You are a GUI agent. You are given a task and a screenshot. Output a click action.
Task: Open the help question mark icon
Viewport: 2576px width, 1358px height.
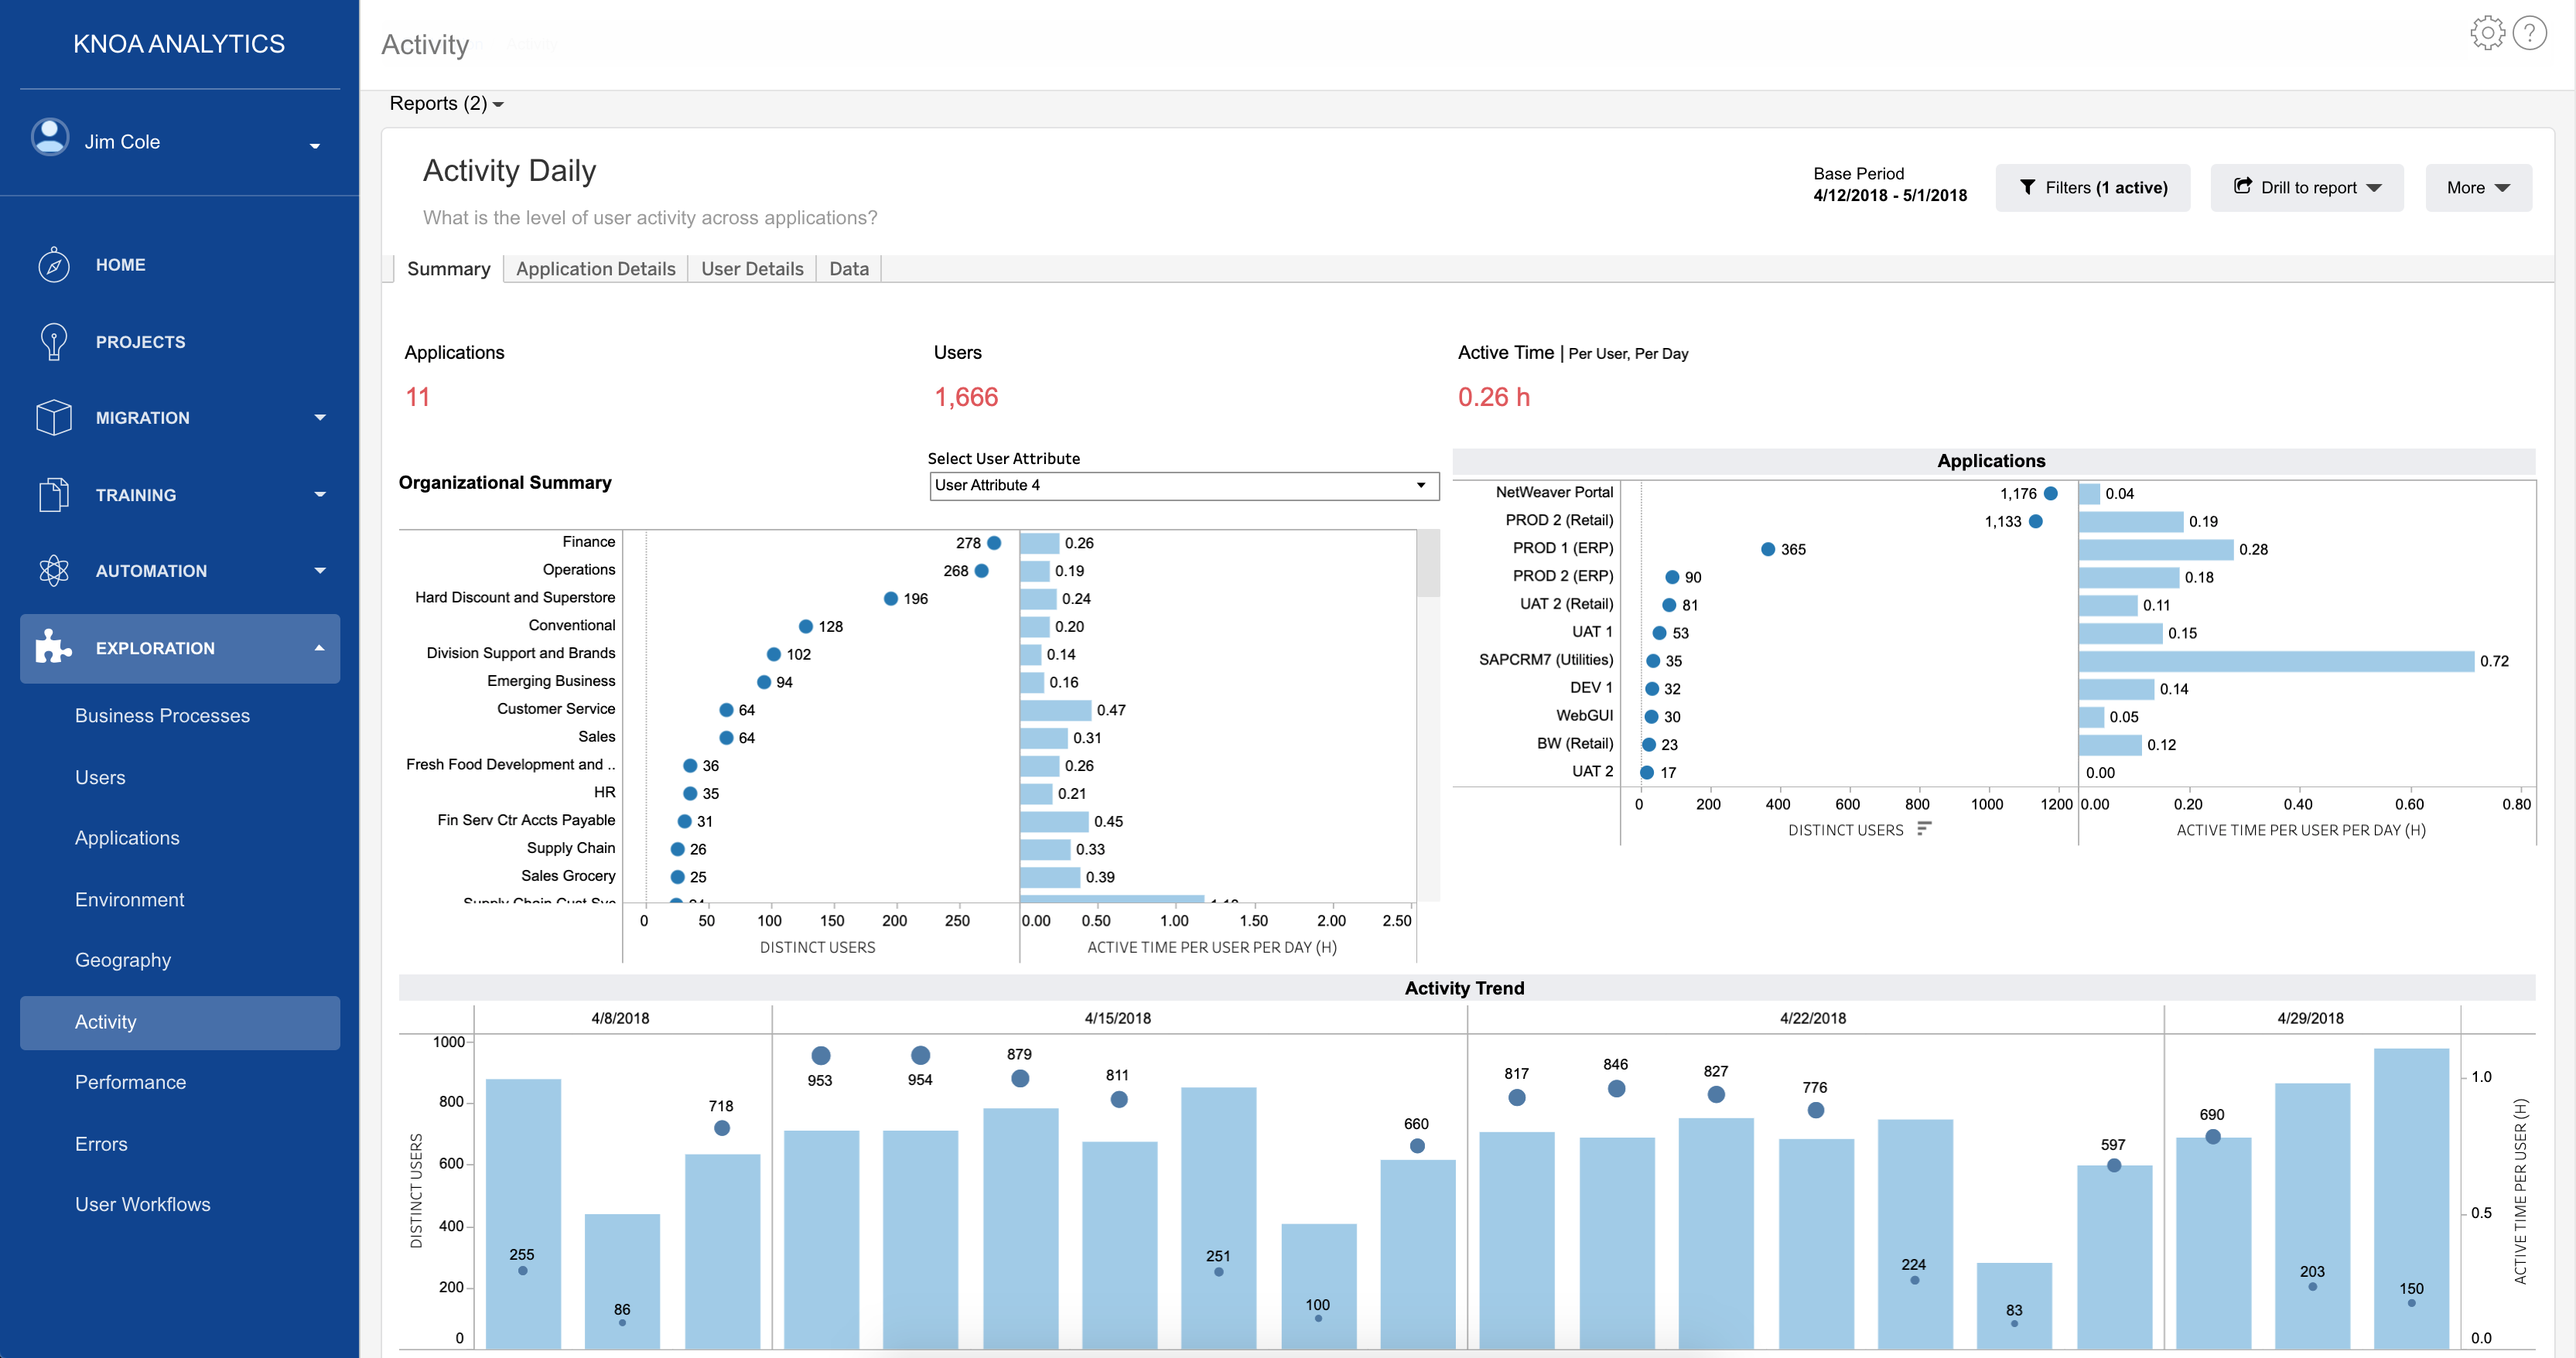2529,33
